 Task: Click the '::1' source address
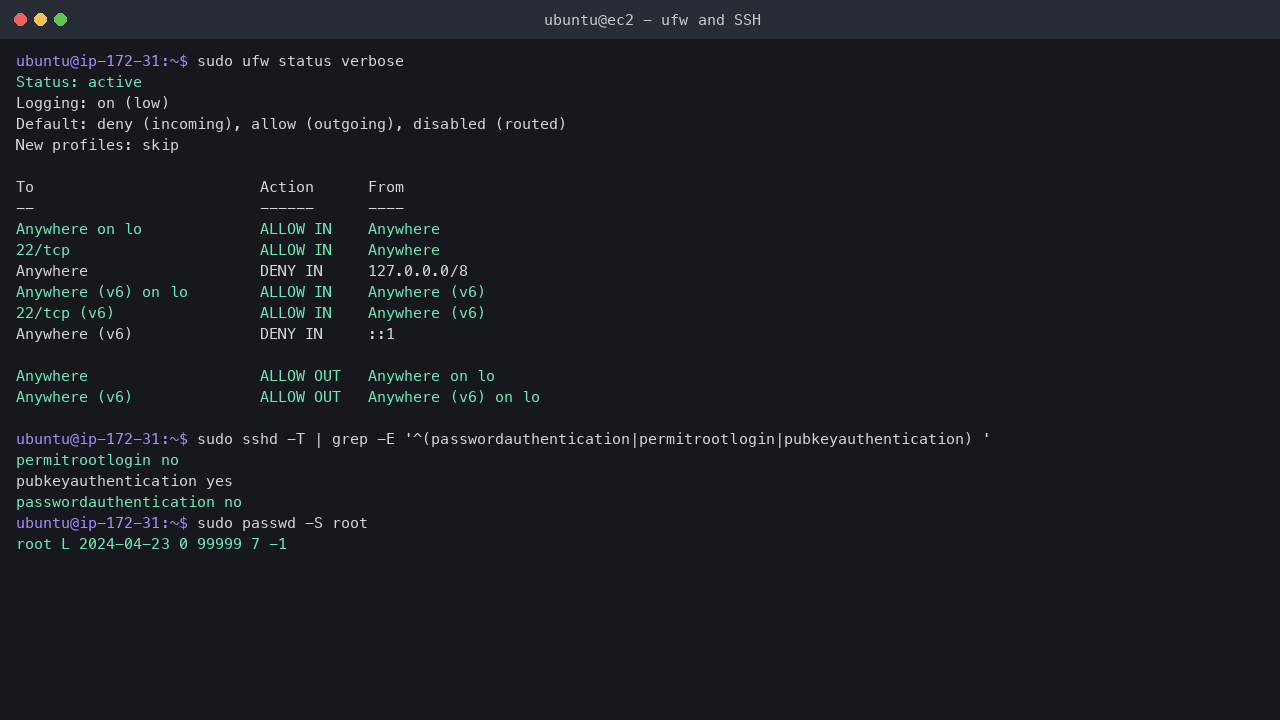381,334
